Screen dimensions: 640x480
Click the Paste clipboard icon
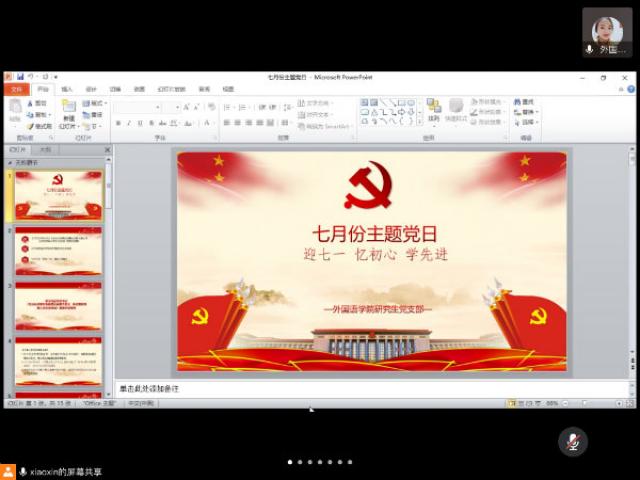click(x=15, y=108)
